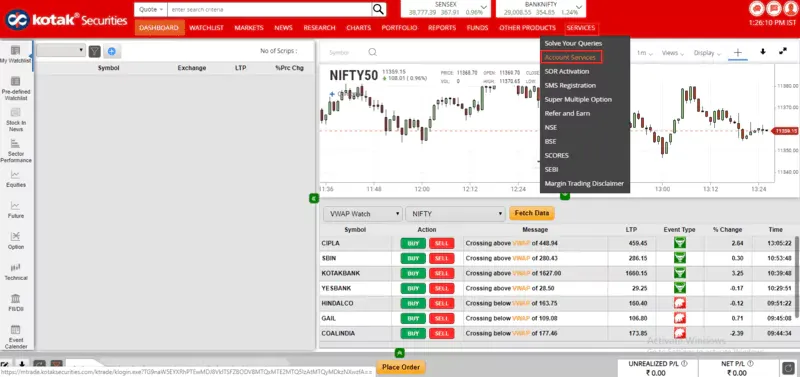Image resolution: width=800 pixels, height=377 pixels.
Task: Click SELL for YESBANK
Action: click(x=441, y=288)
